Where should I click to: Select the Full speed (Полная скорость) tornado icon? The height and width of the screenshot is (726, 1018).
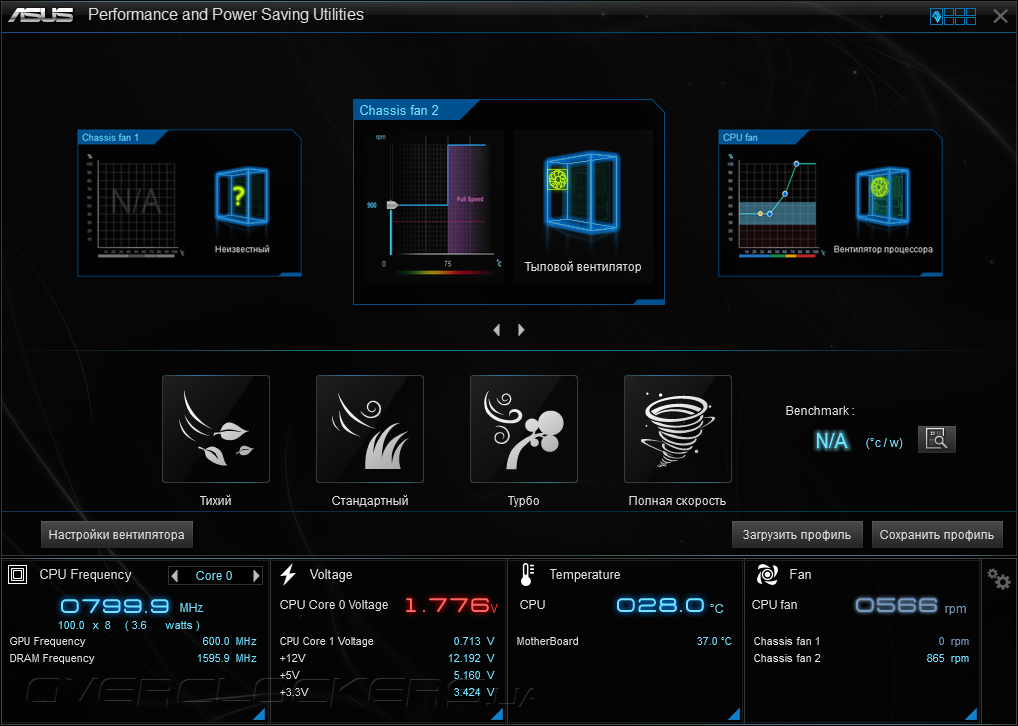(677, 429)
